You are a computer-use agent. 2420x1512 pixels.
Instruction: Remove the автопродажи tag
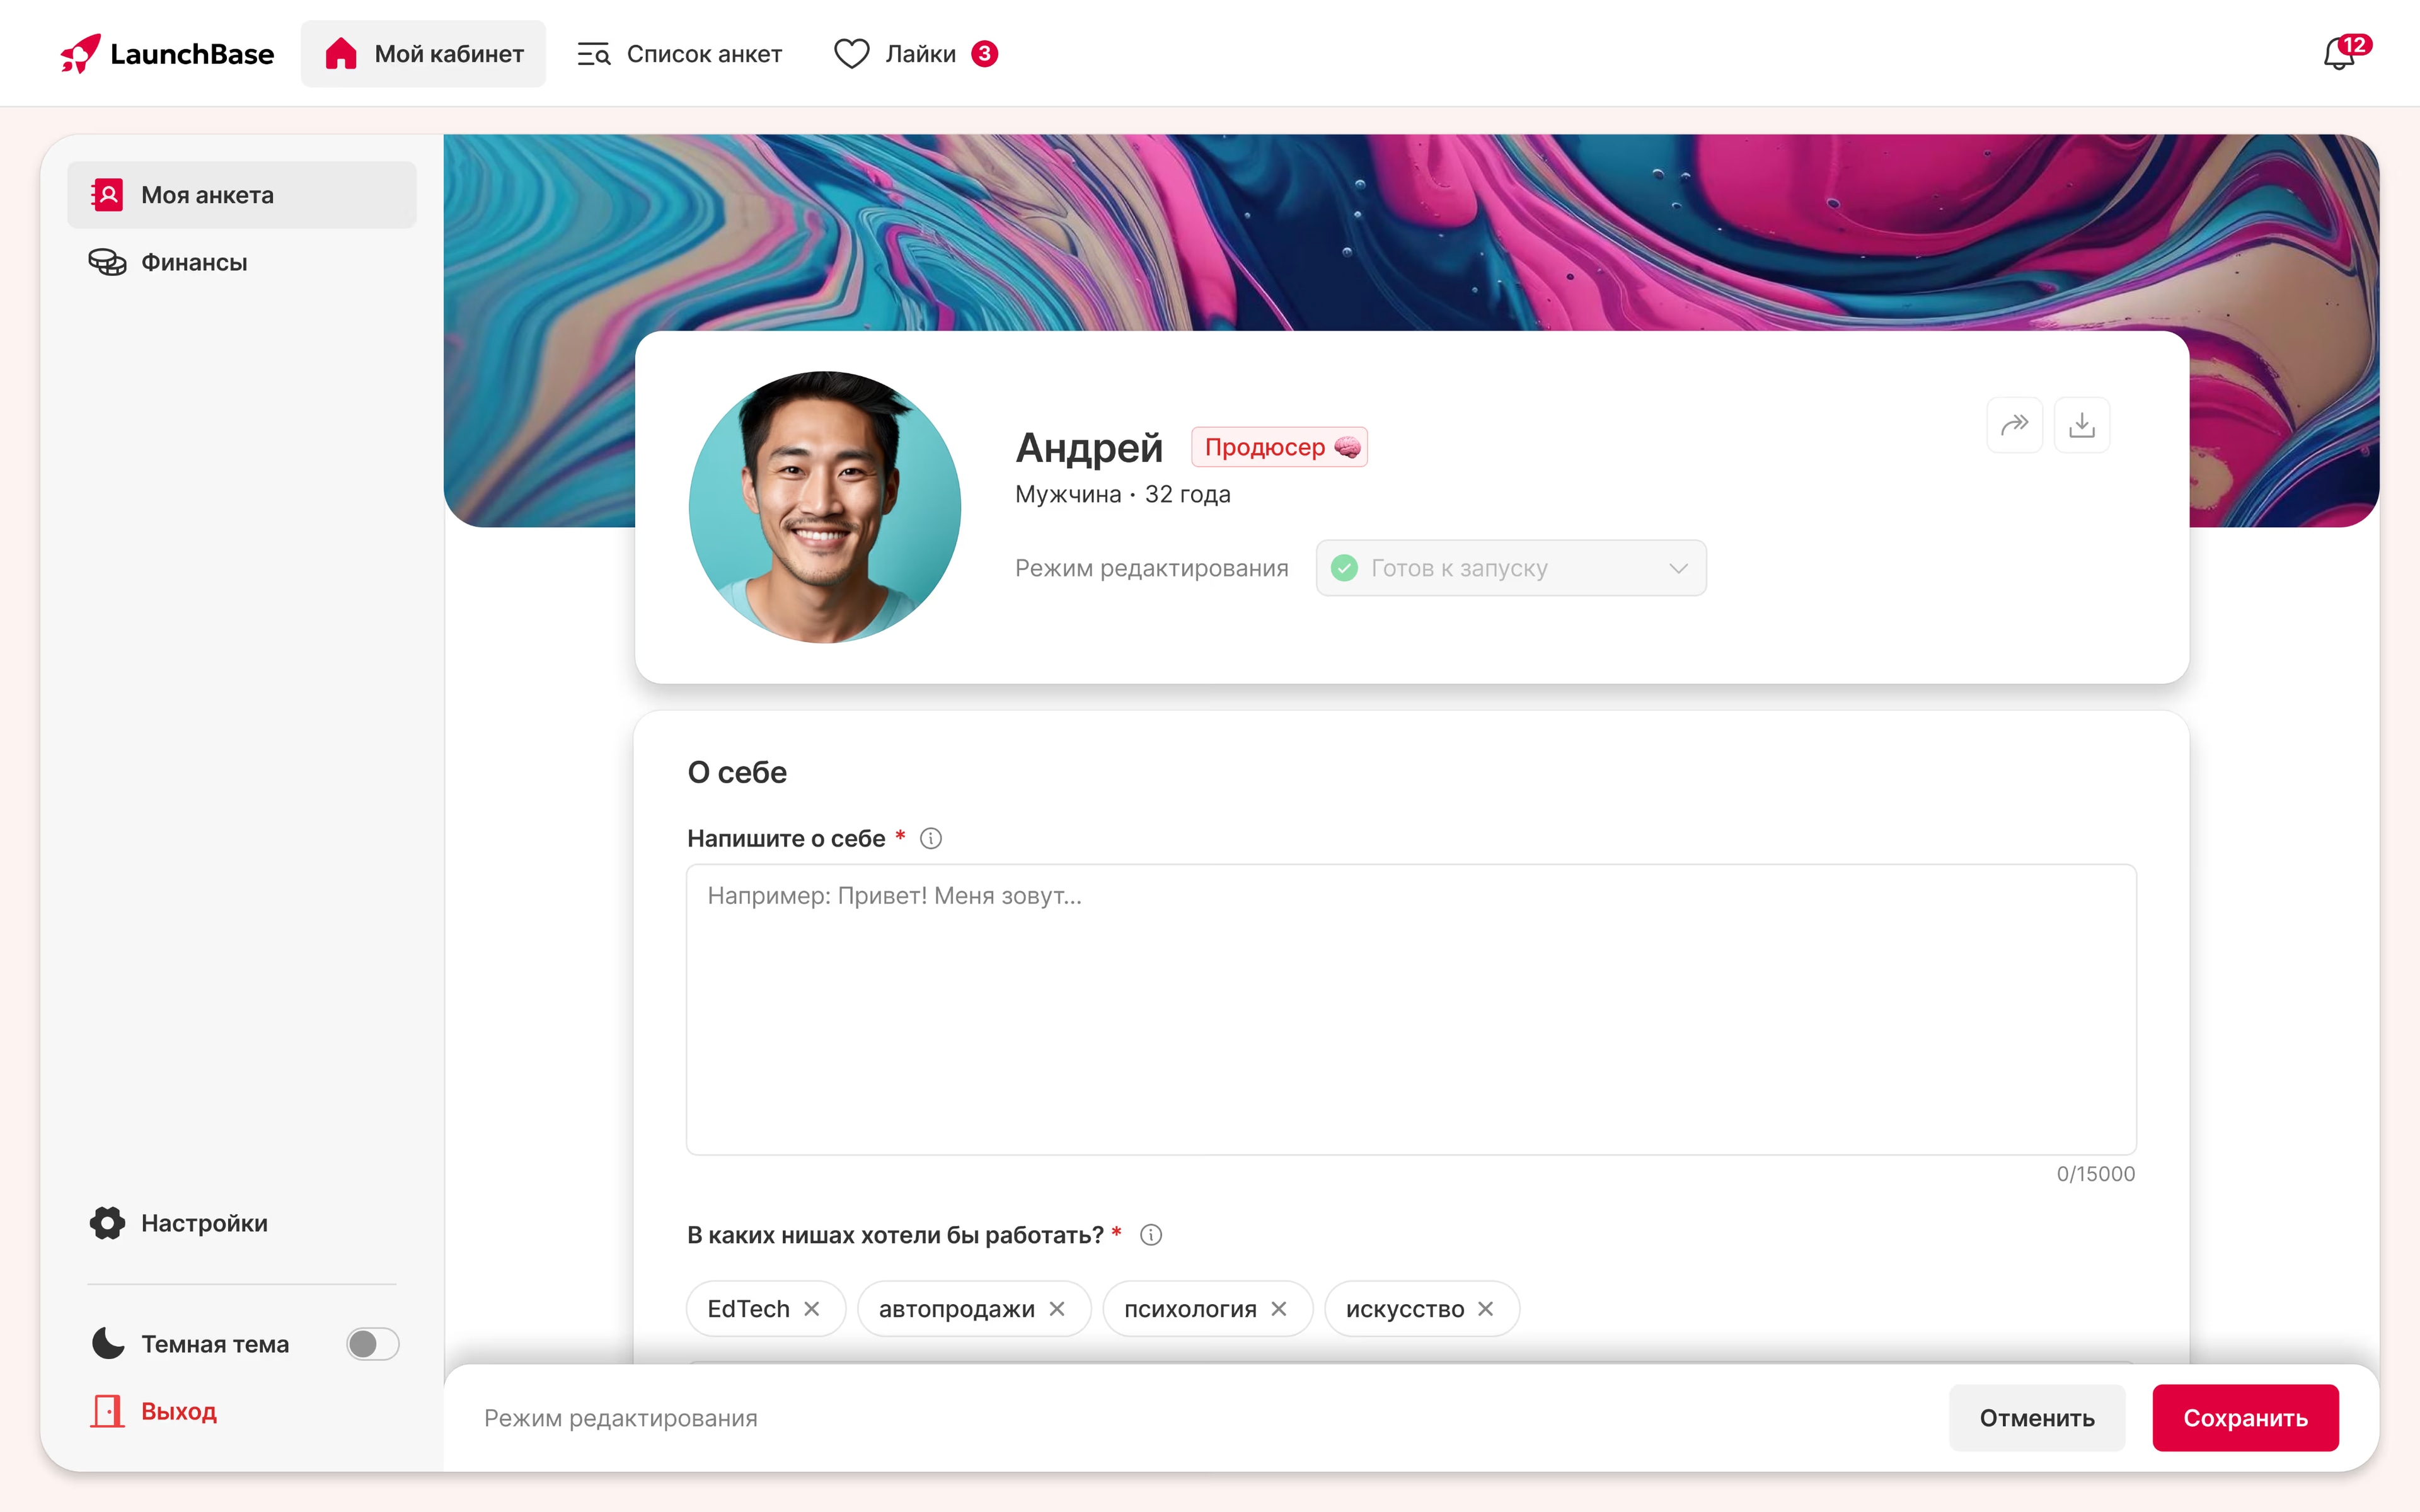(1057, 1309)
